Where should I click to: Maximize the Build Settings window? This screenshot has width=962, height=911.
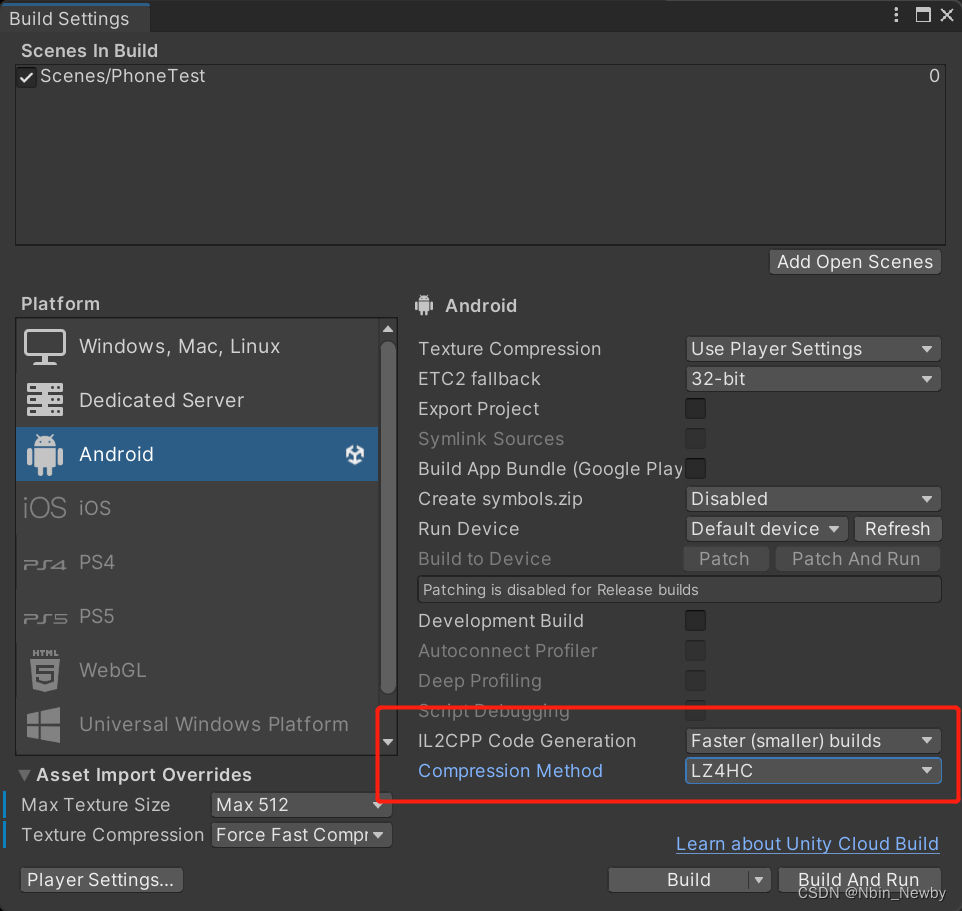point(923,15)
